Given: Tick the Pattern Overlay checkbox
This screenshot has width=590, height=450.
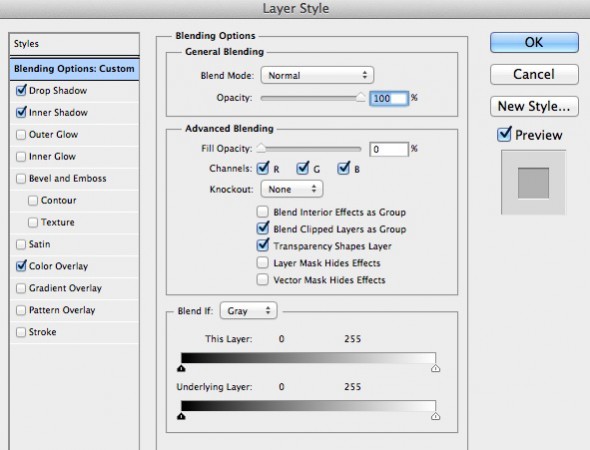Looking at the screenshot, I should pos(21,310).
